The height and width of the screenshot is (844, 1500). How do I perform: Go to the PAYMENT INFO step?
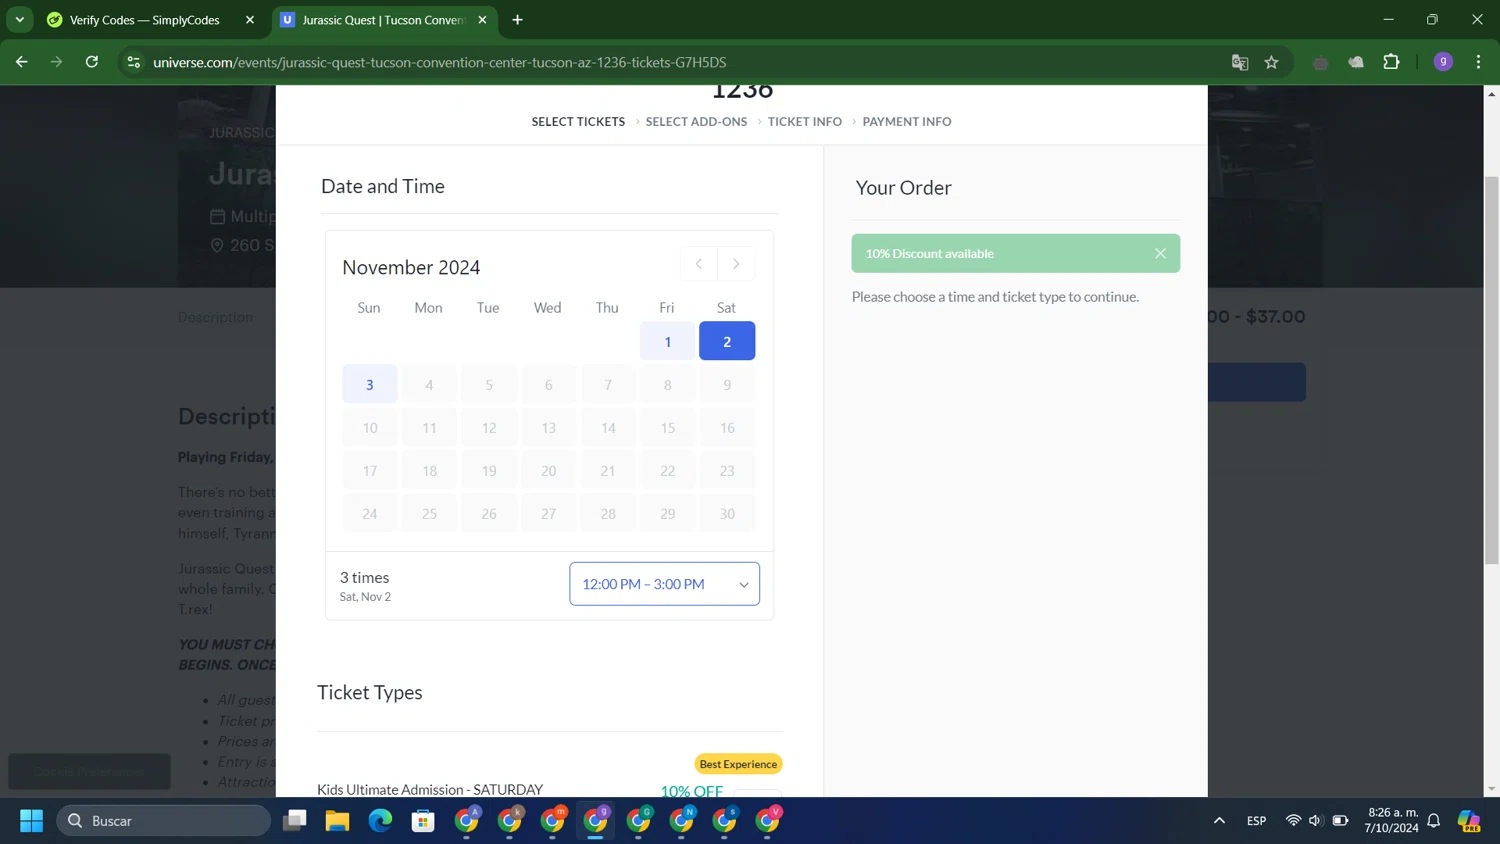[x=907, y=122]
